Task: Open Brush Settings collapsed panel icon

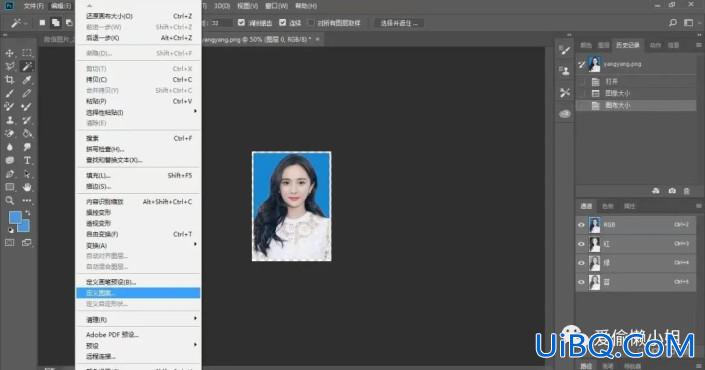Action: click(565, 50)
